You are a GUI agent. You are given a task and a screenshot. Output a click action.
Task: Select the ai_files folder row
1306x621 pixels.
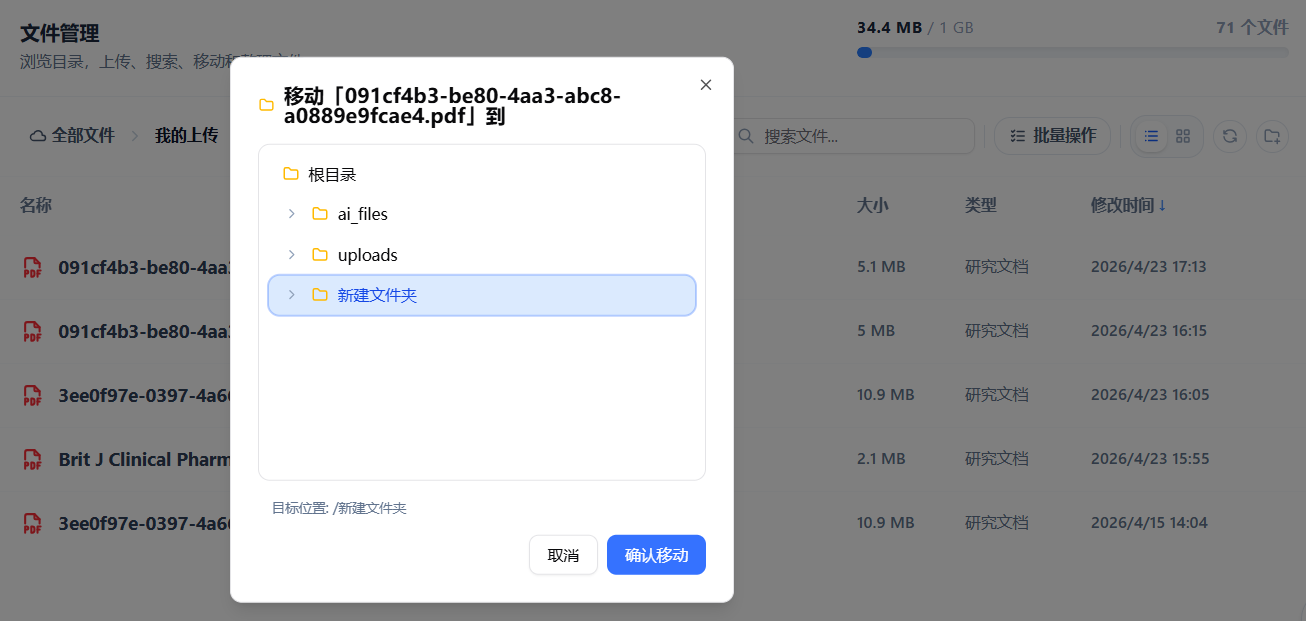tap(482, 214)
